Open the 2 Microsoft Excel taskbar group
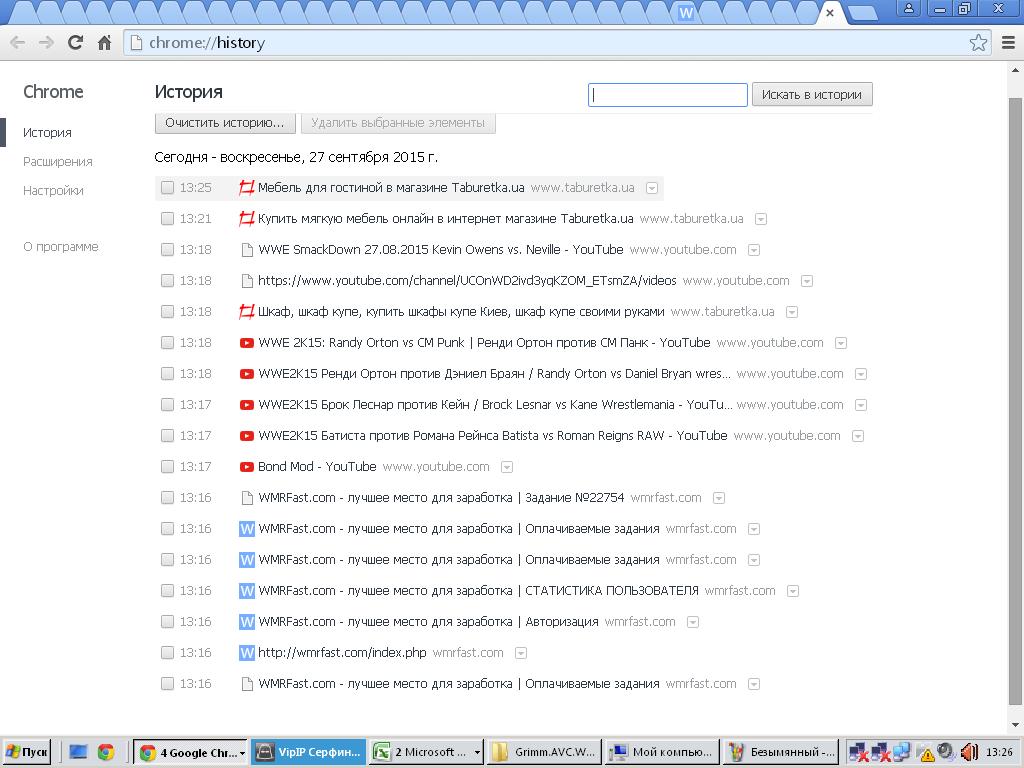1024x768 pixels. [427, 752]
